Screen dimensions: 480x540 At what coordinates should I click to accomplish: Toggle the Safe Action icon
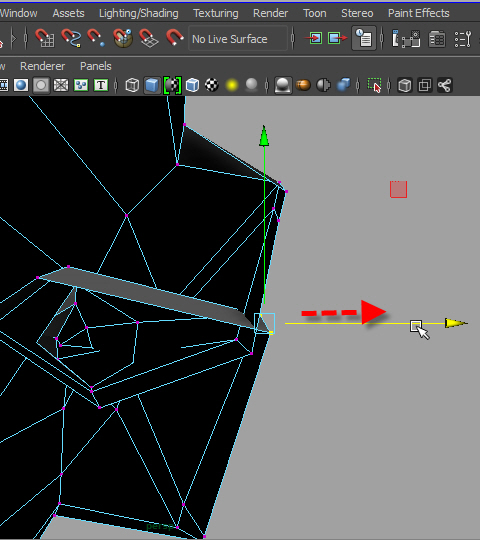[81, 85]
